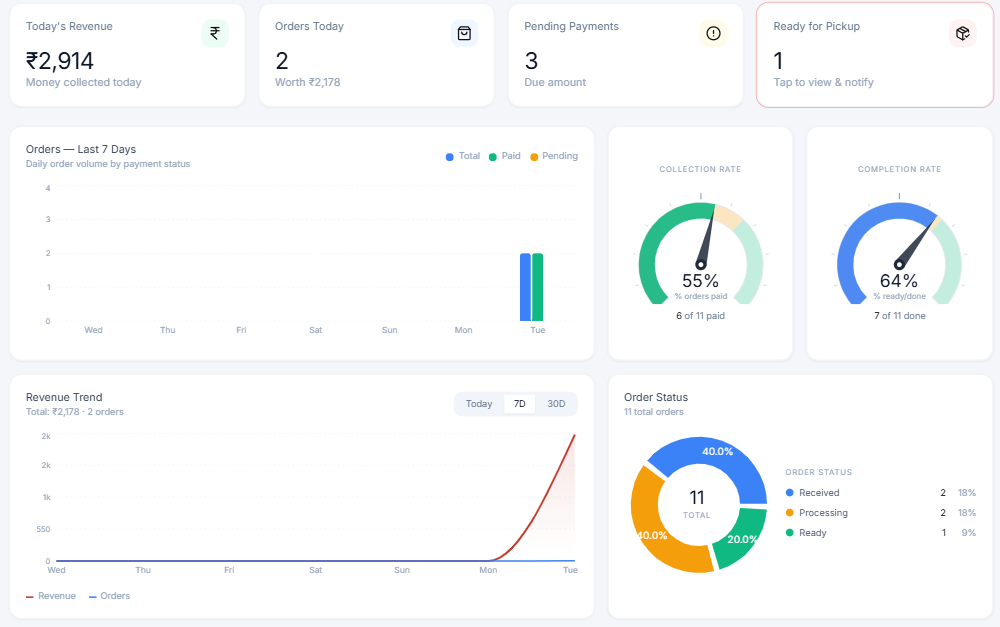Click the Revenue Trend heading
Screen dimensions: 1000x627
[x=64, y=397]
